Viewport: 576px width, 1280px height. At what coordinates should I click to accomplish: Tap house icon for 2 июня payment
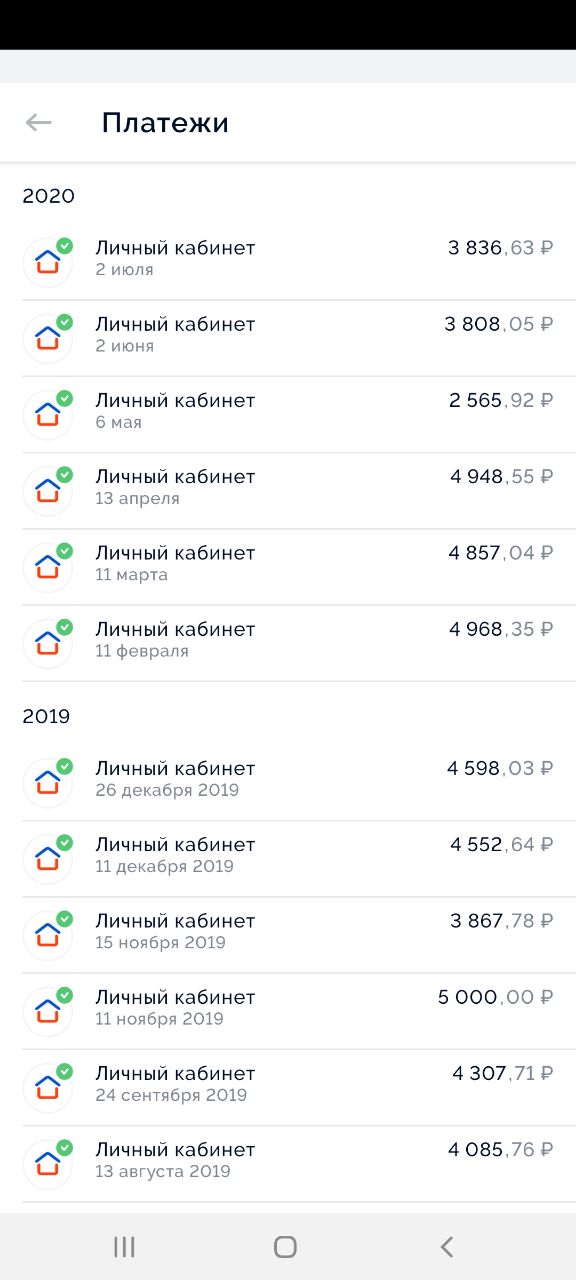48,338
